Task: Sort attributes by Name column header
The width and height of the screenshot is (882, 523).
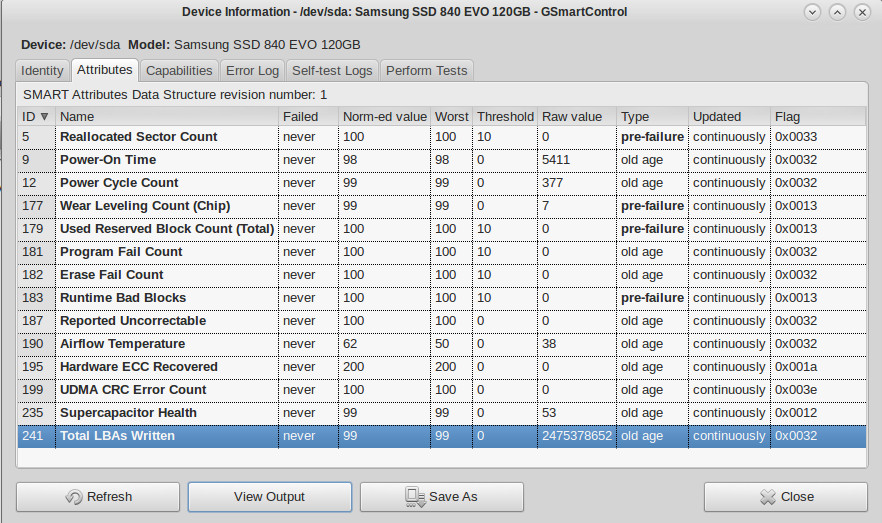Action: coord(166,116)
